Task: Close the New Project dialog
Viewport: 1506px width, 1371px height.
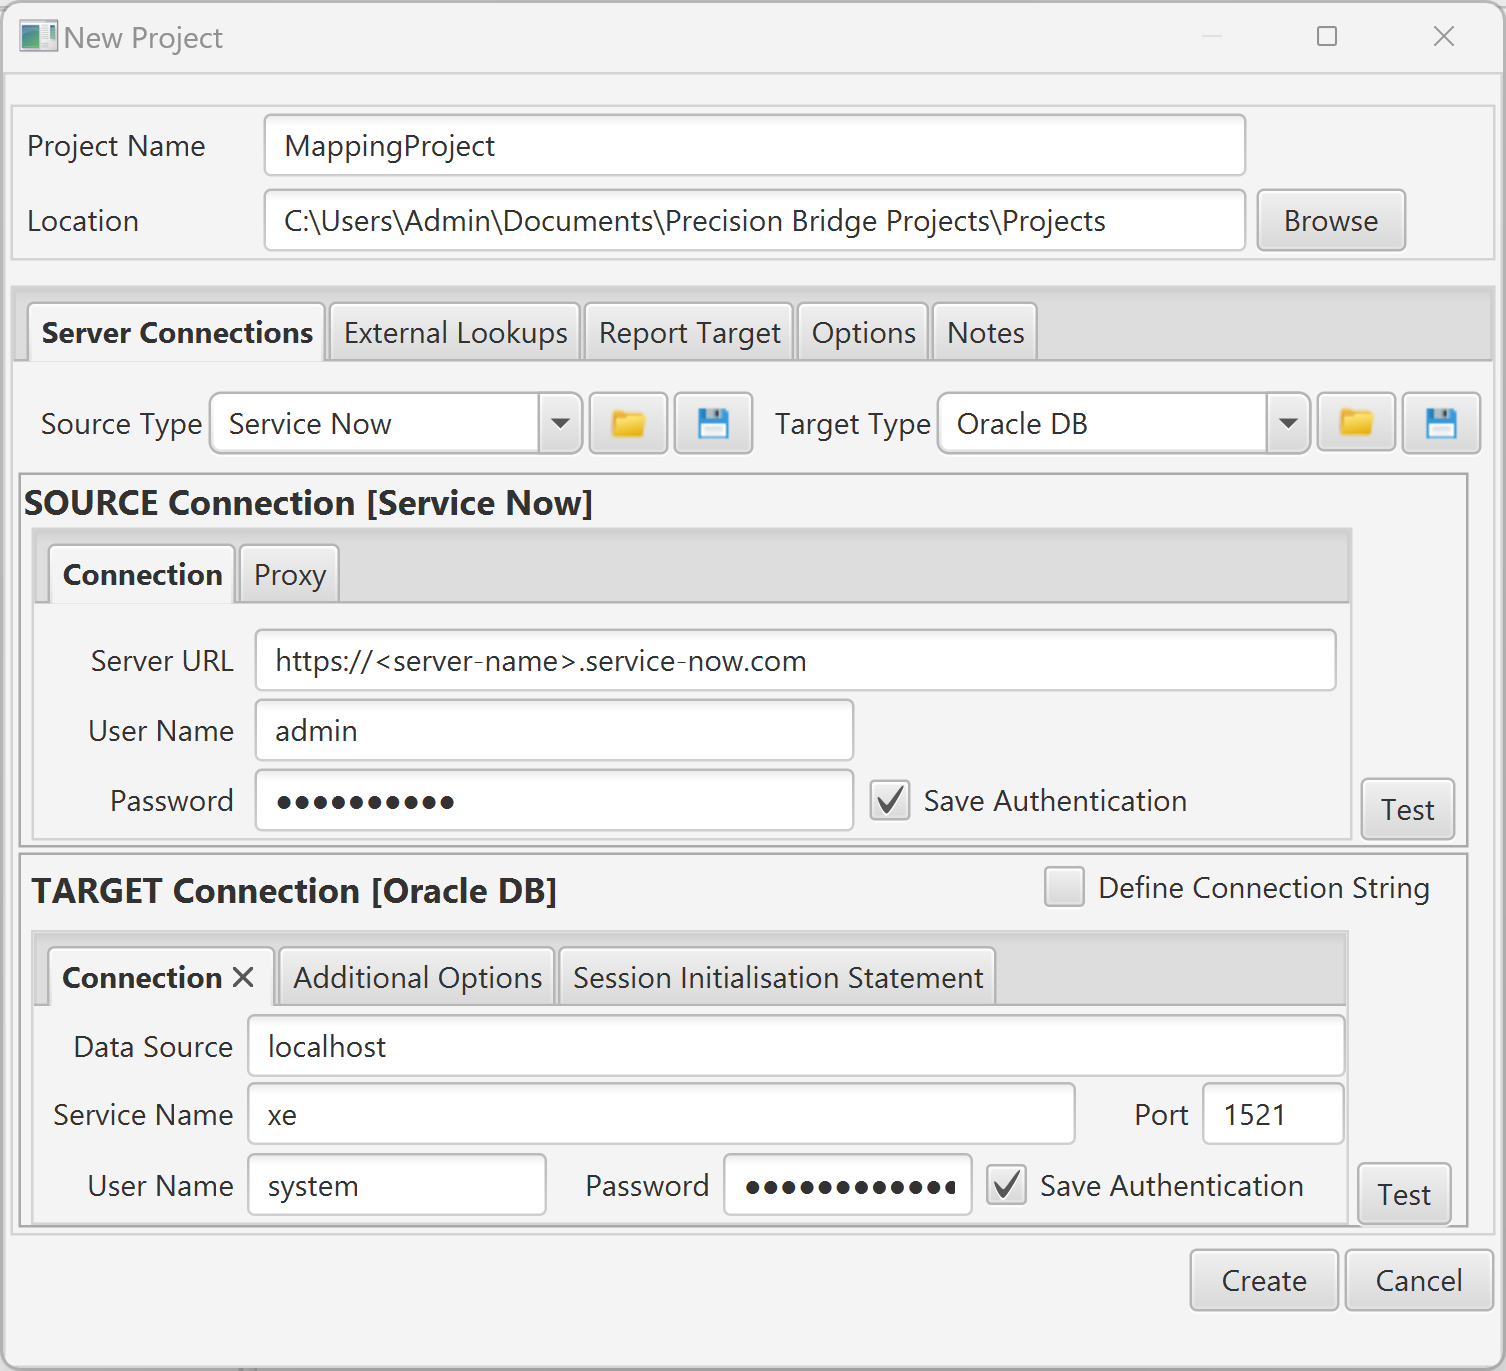Action: (1444, 37)
